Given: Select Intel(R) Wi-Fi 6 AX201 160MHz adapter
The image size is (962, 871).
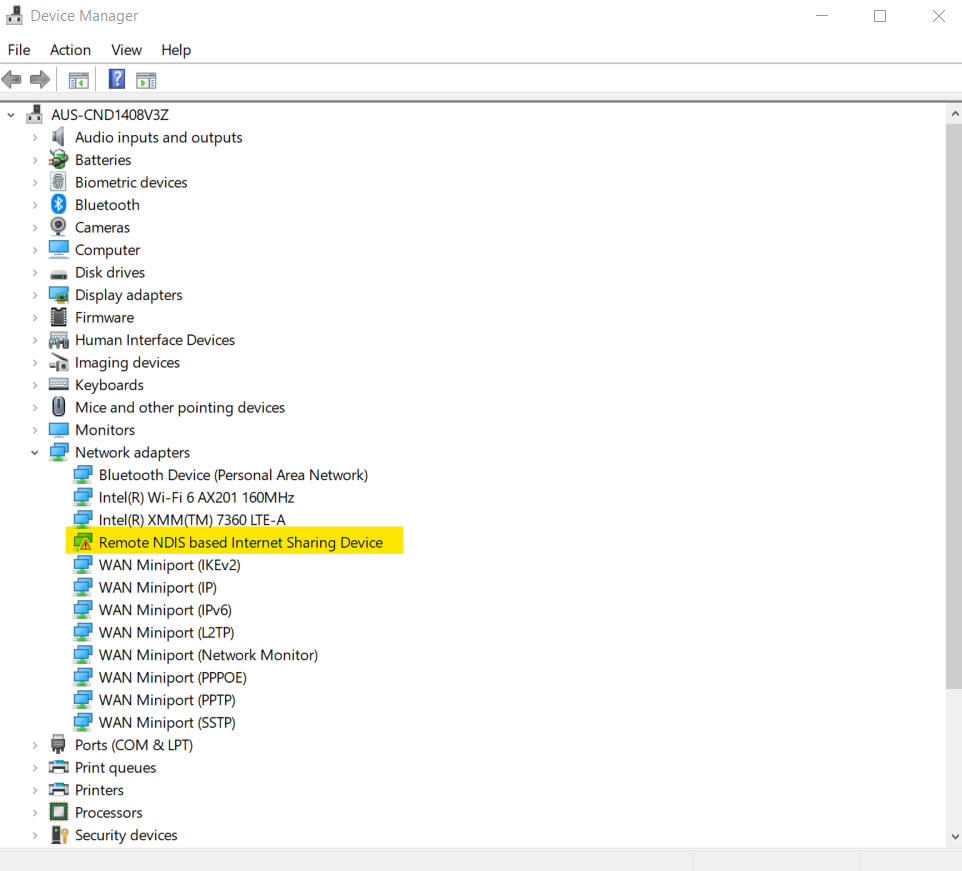Looking at the screenshot, I should (196, 497).
